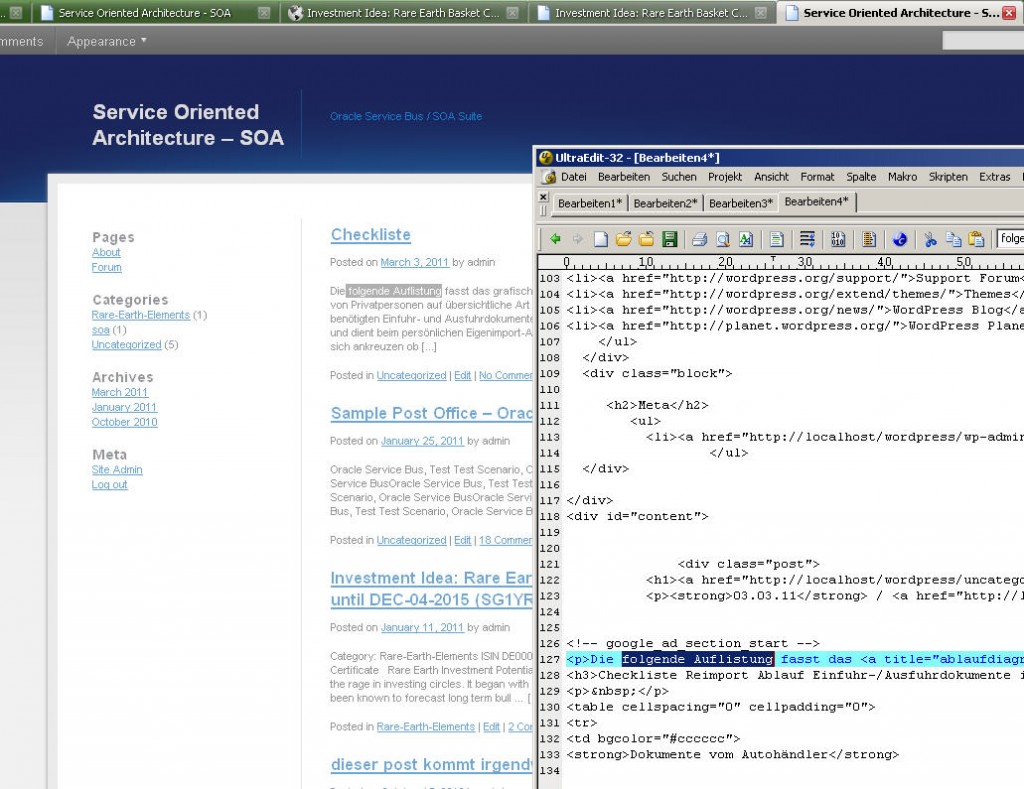The height and width of the screenshot is (789, 1024).
Task: Open October 2010 archive link
Action: pos(124,422)
